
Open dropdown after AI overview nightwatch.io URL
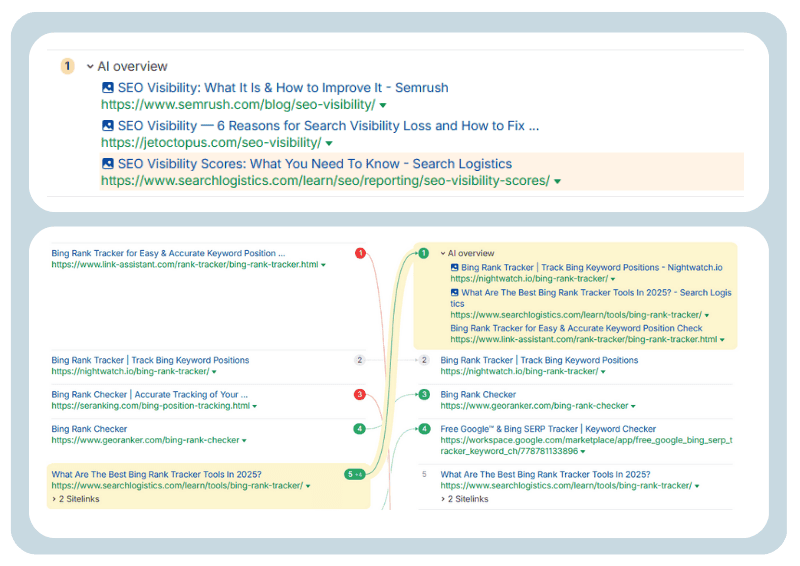click(613, 279)
